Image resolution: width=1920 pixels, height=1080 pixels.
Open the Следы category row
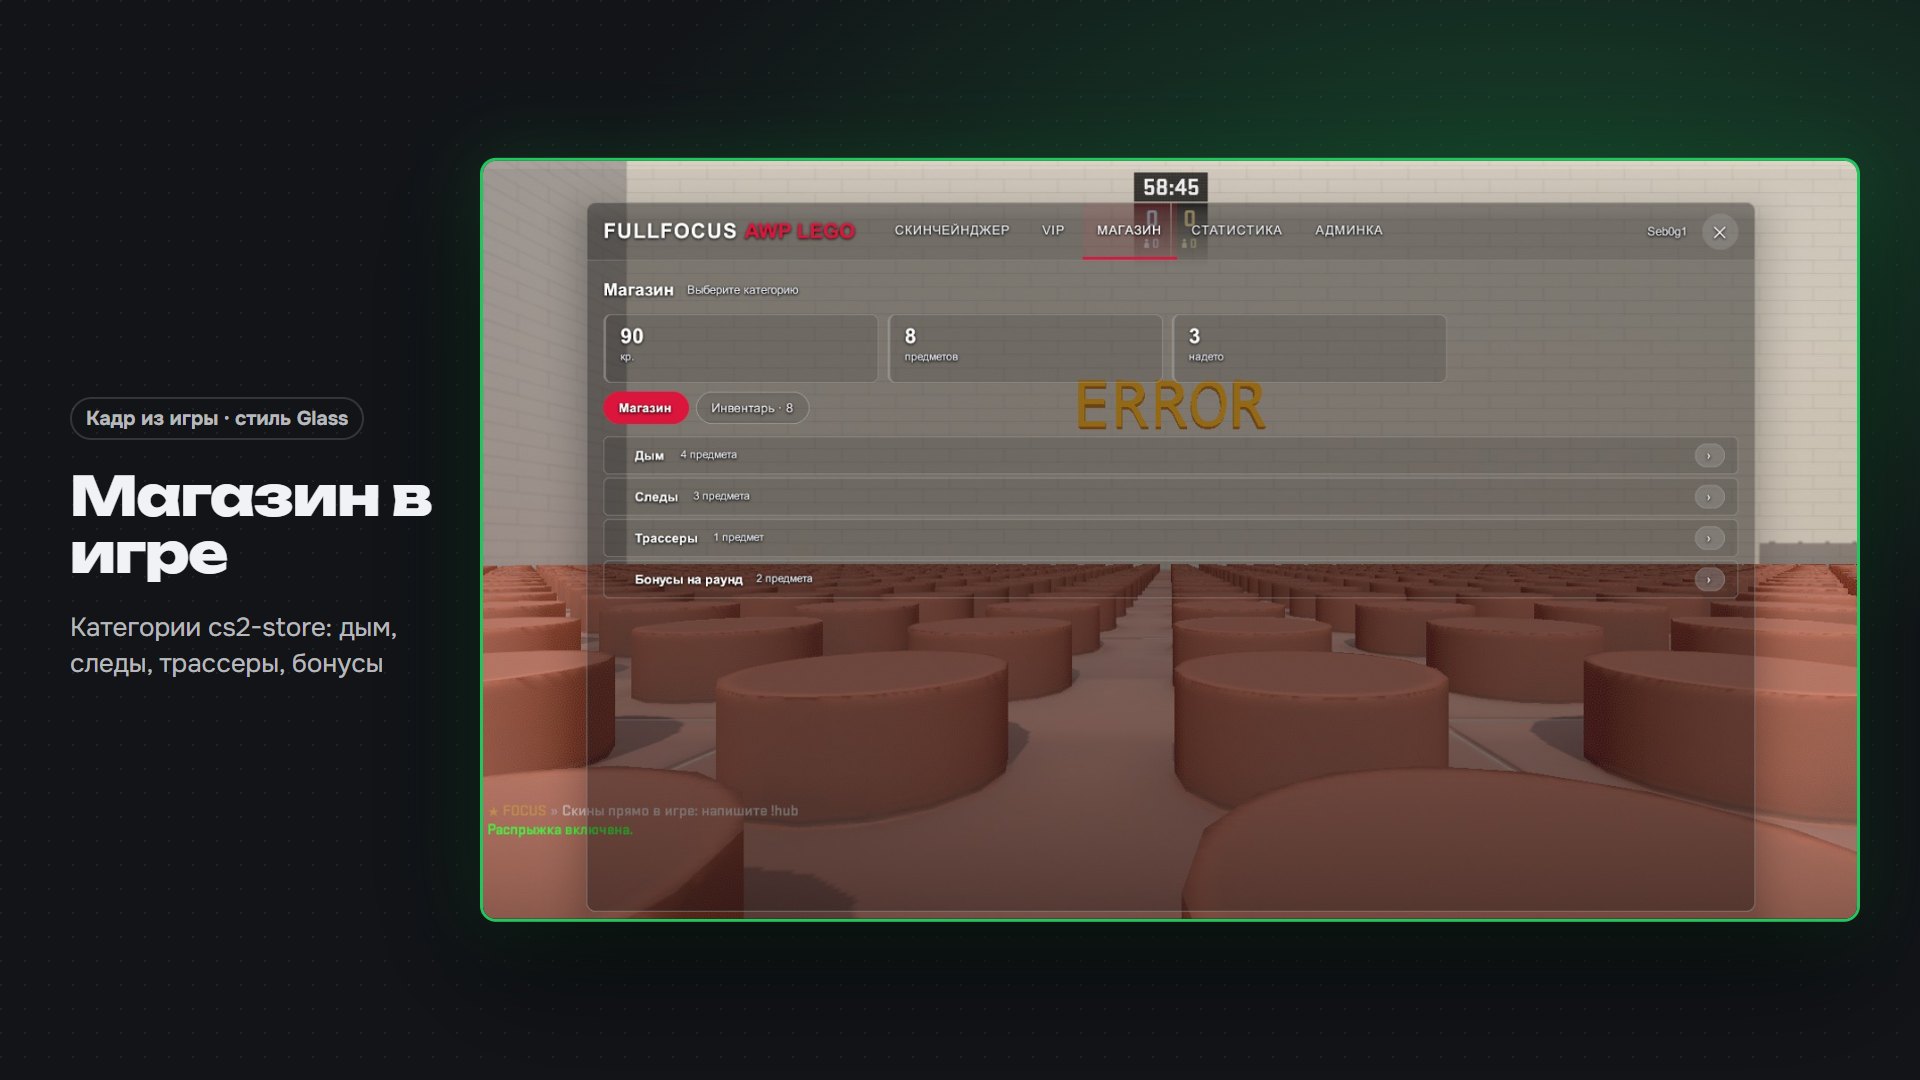coord(1170,497)
